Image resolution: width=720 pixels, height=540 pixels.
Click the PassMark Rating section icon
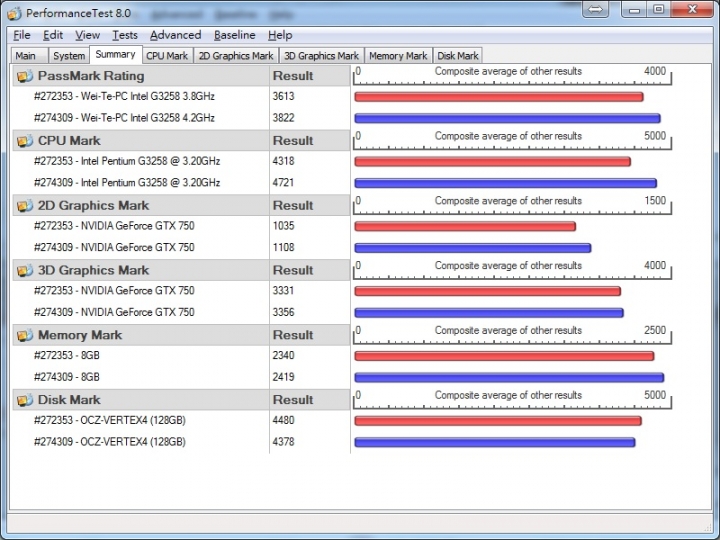25,76
